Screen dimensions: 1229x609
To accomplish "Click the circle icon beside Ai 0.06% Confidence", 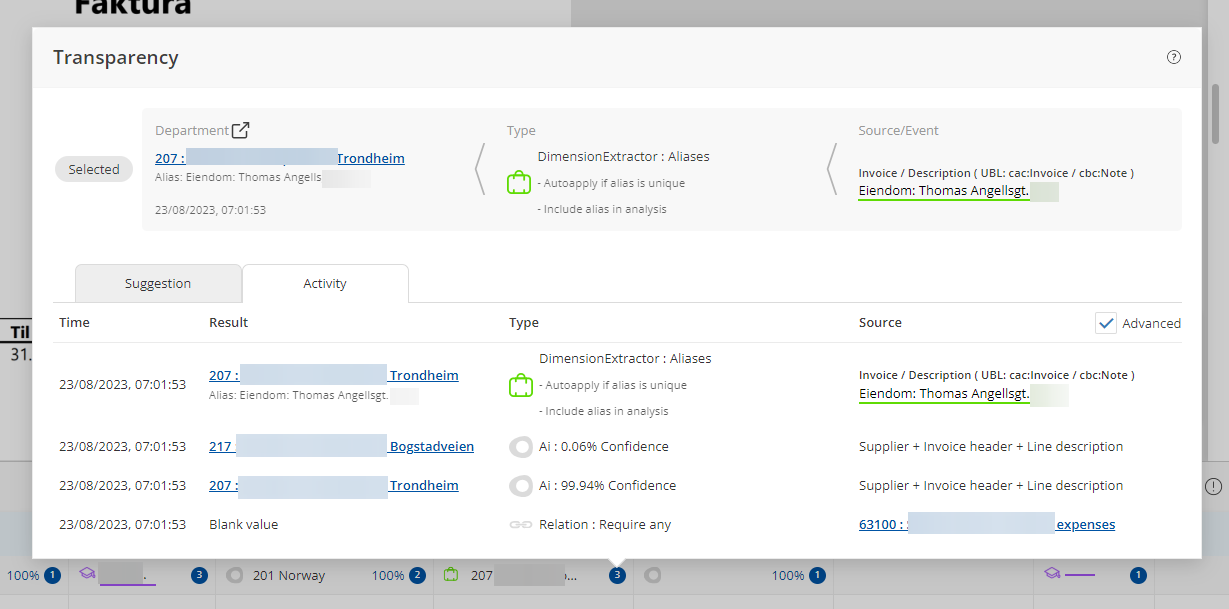I will point(520,447).
